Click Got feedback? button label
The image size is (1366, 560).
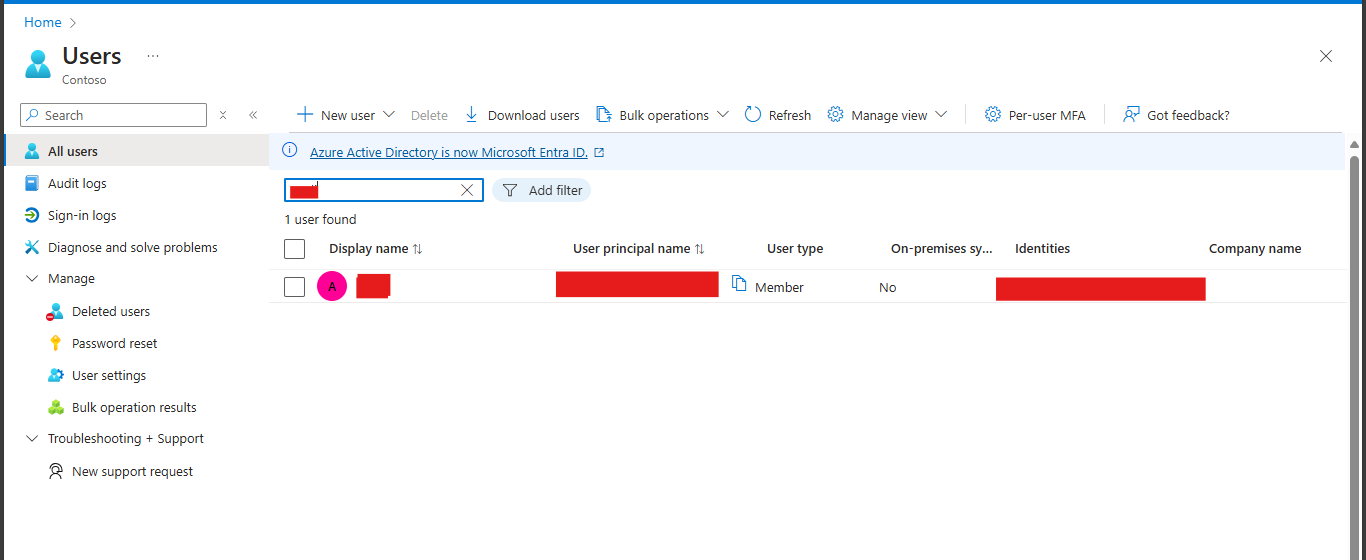[x=1188, y=115]
